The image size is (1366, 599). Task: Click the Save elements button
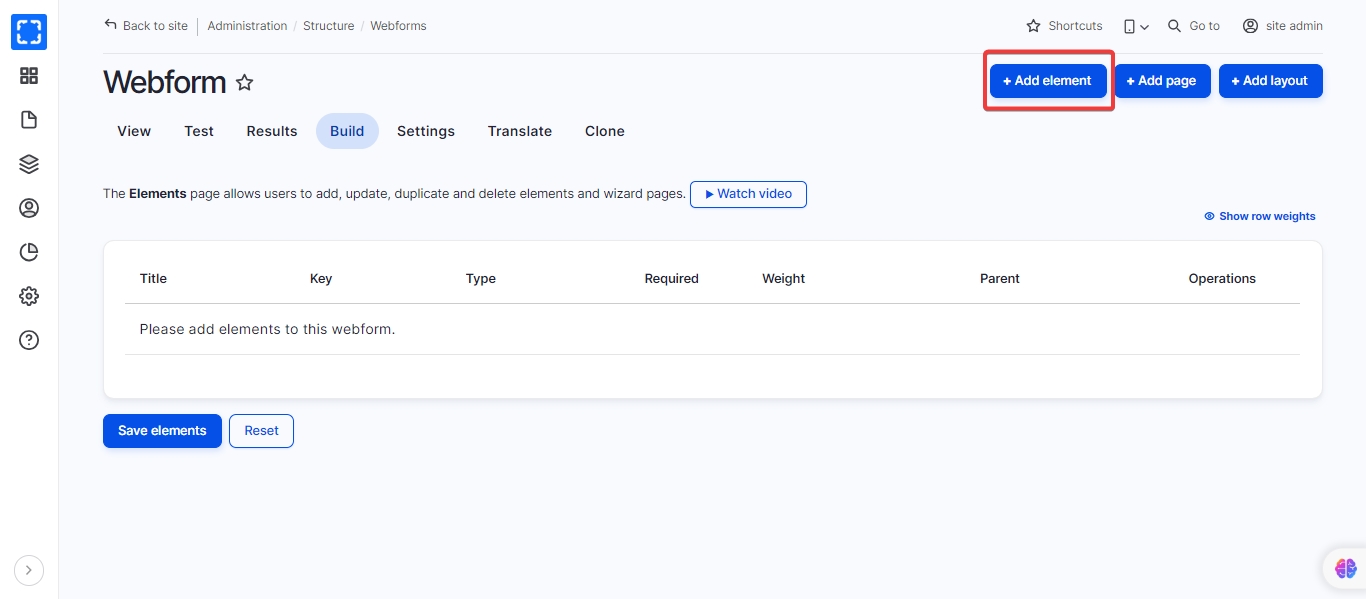coord(162,431)
